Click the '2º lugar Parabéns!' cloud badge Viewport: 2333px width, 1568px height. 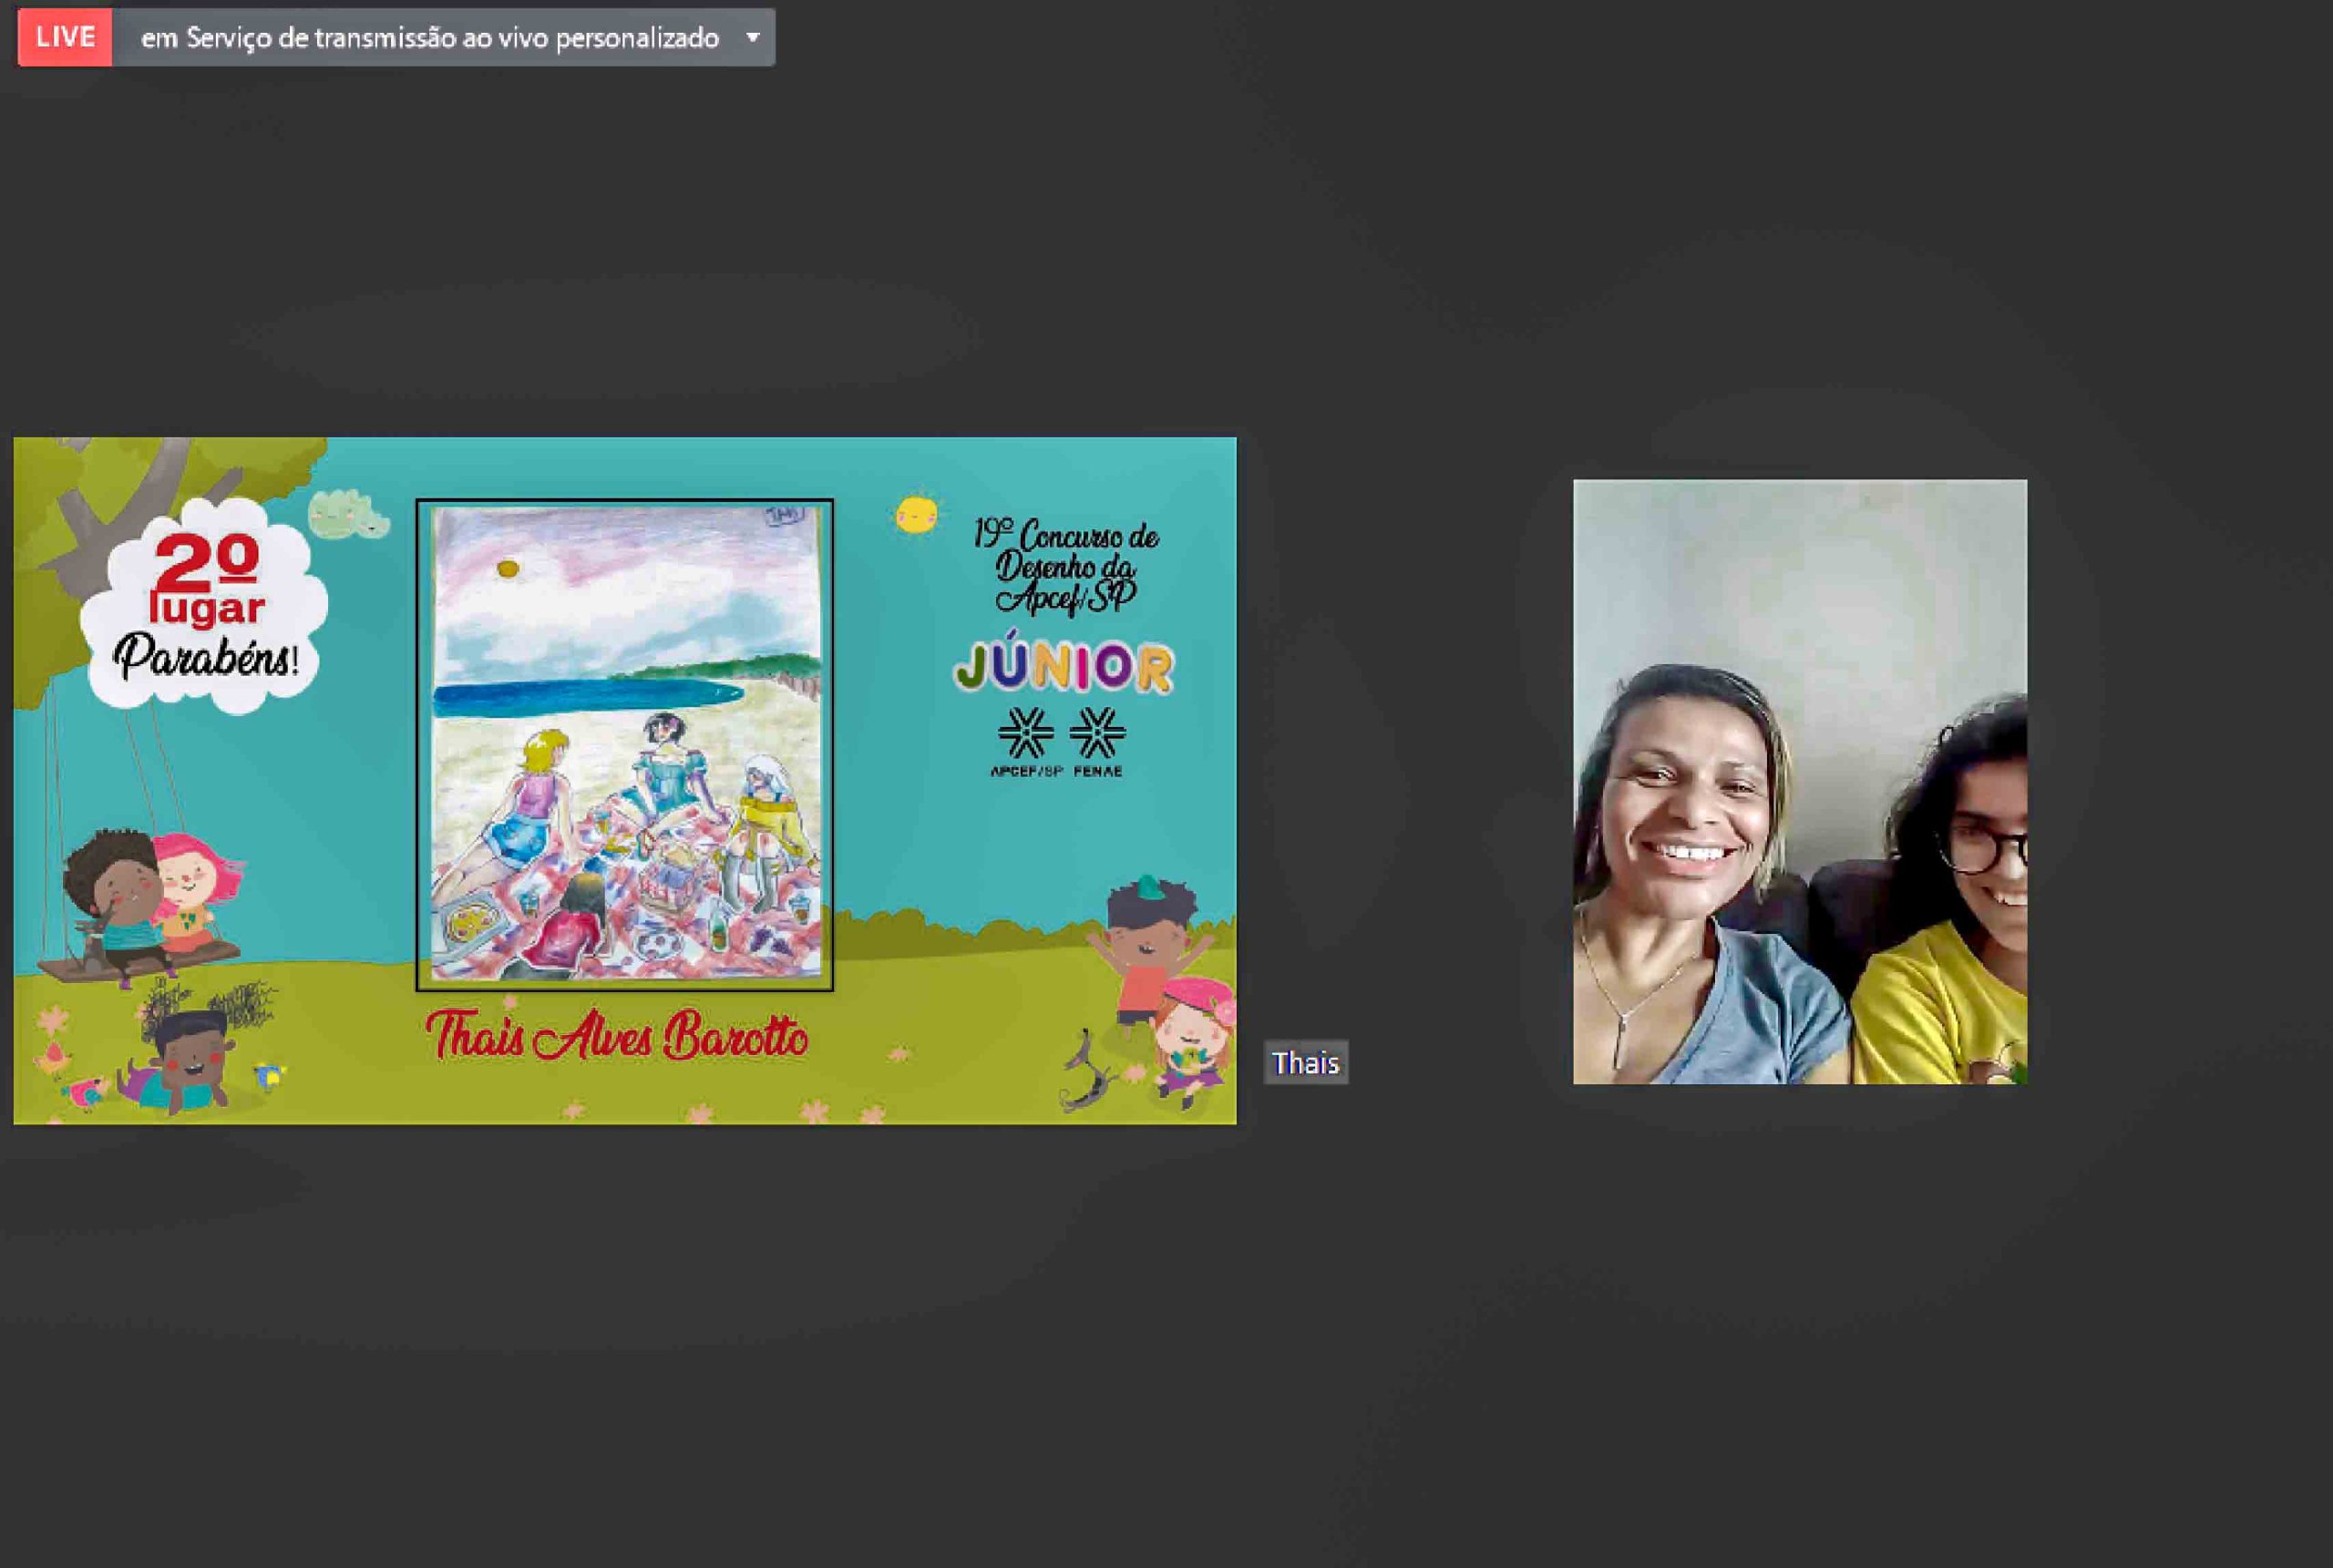[204, 607]
